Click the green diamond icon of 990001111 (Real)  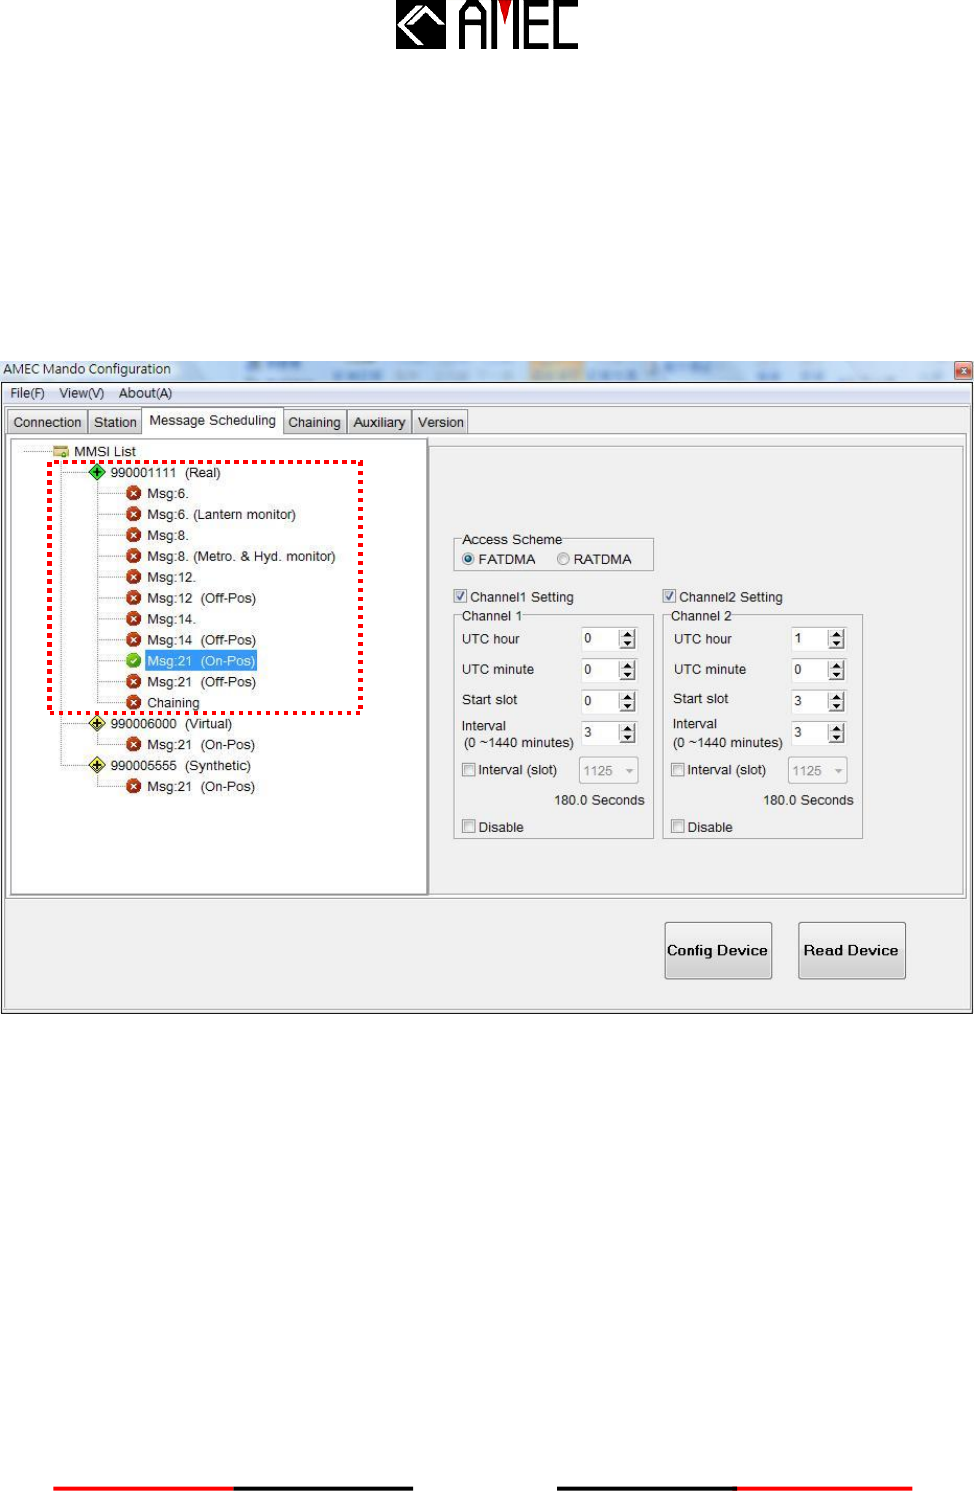[97, 472]
